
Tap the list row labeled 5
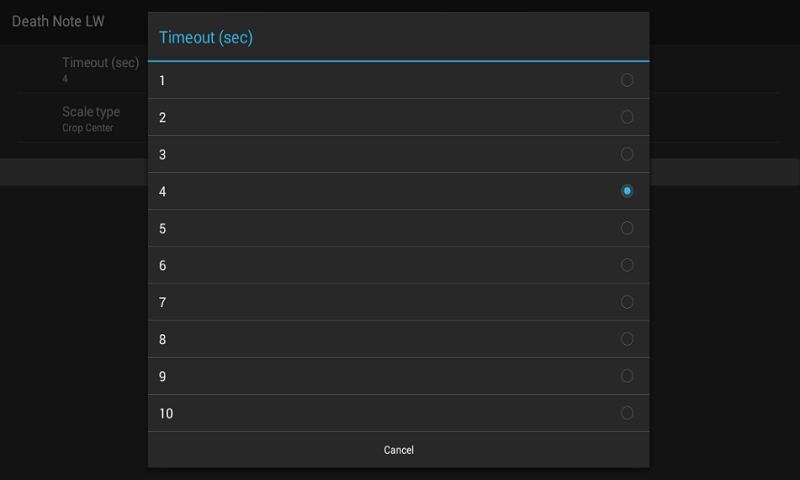pyautogui.click(x=398, y=228)
